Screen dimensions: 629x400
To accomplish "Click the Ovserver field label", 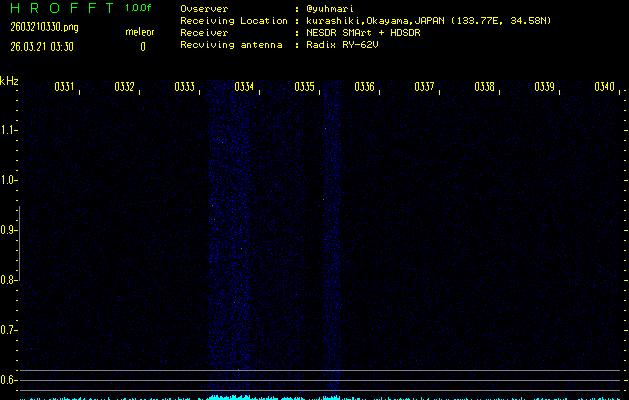I will pyautogui.click(x=204, y=9).
